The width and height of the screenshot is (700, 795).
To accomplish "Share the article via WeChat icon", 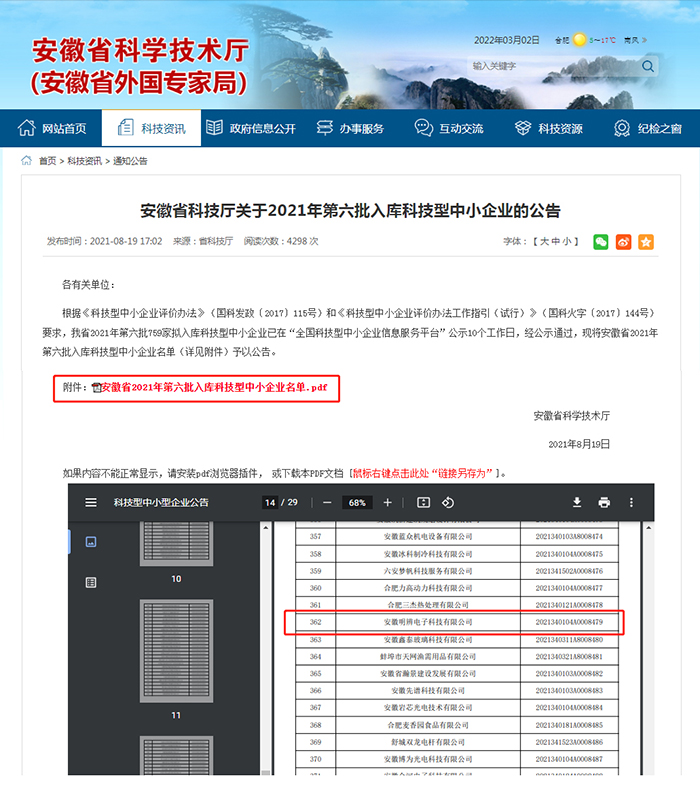I will (600, 242).
